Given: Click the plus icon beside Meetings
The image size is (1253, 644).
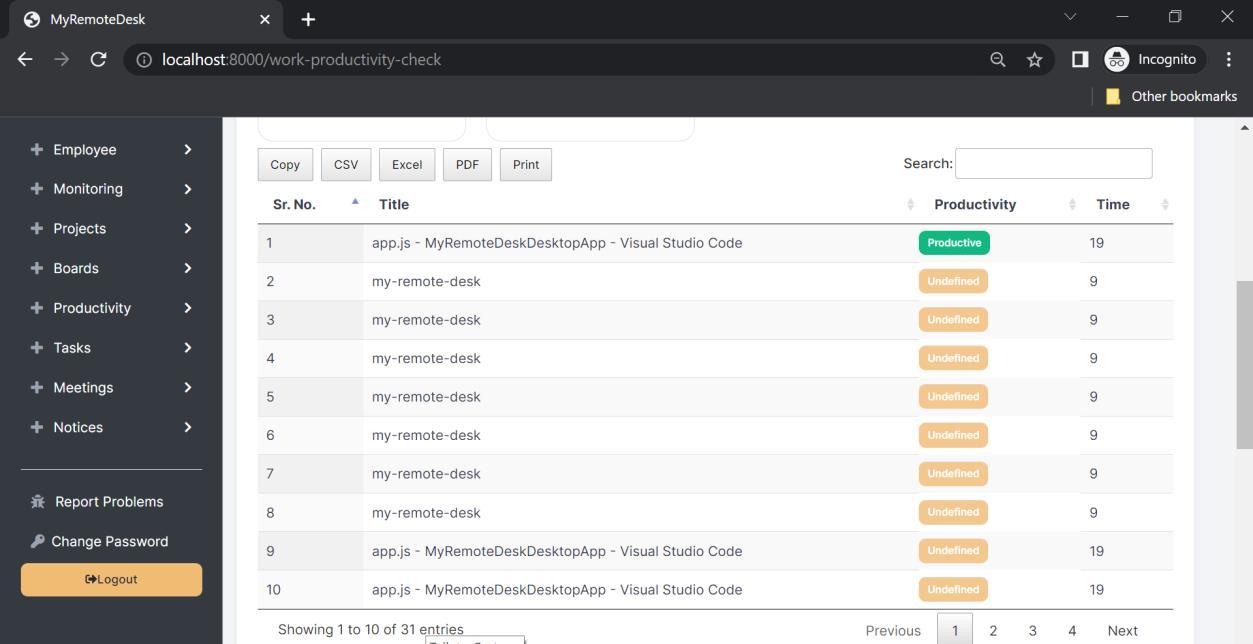Looking at the screenshot, I should [37, 388].
